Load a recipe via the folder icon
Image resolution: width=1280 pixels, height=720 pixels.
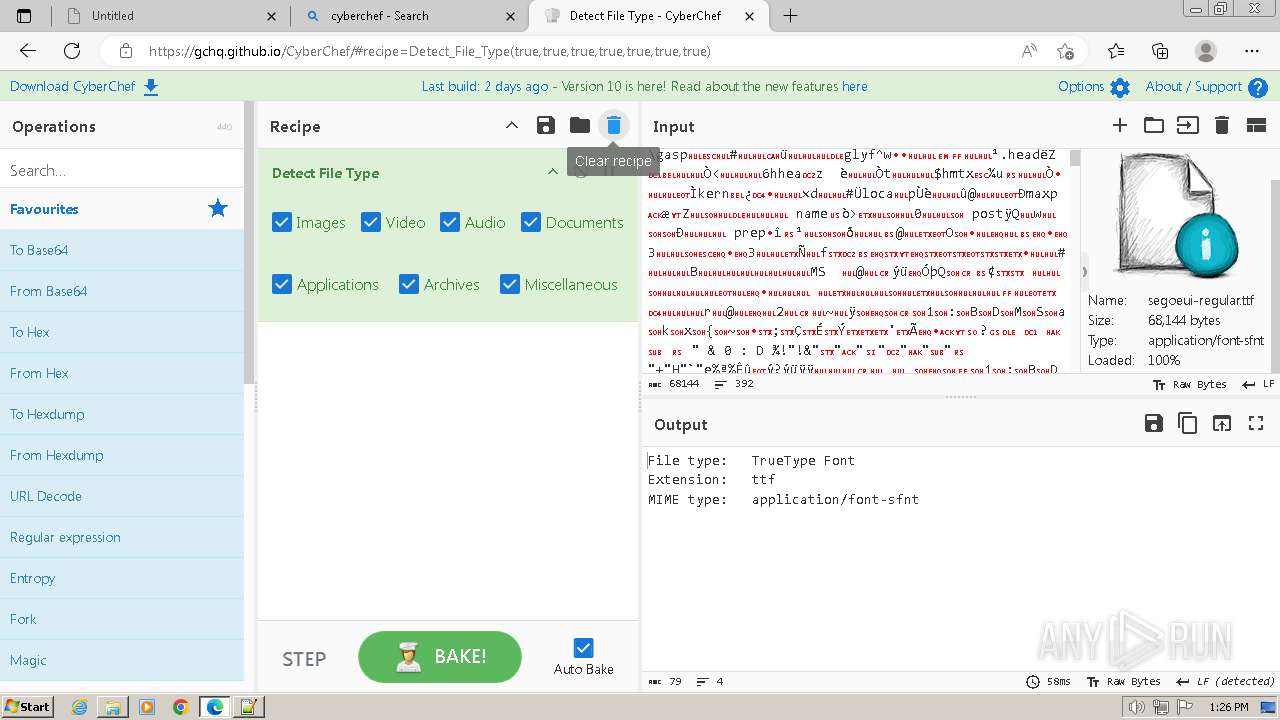[580, 125]
